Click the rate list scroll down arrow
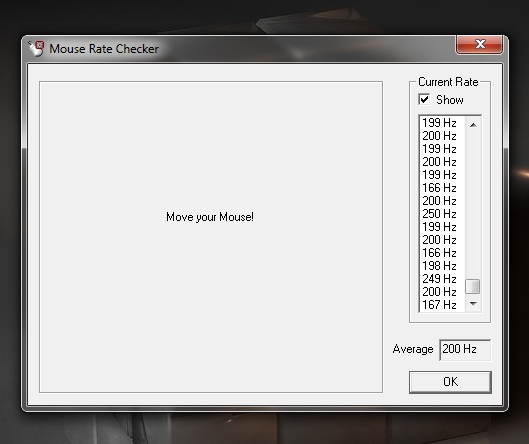The height and width of the screenshot is (444, 529). coord(473,304)
